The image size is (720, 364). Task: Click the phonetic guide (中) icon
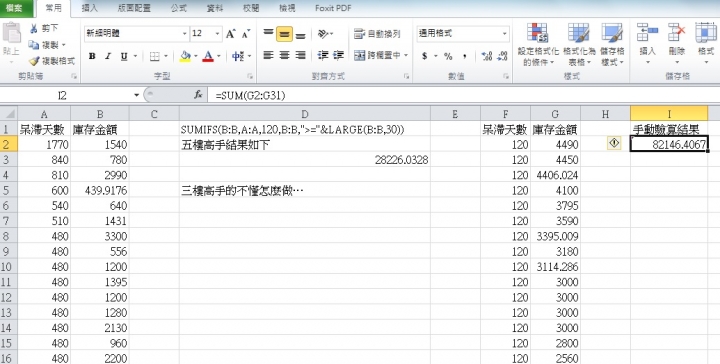tap(237, 56)
